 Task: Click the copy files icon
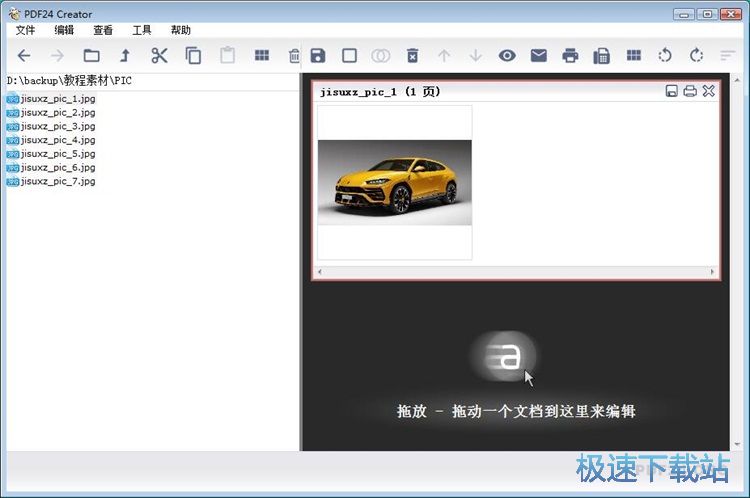tap(193, 56)
